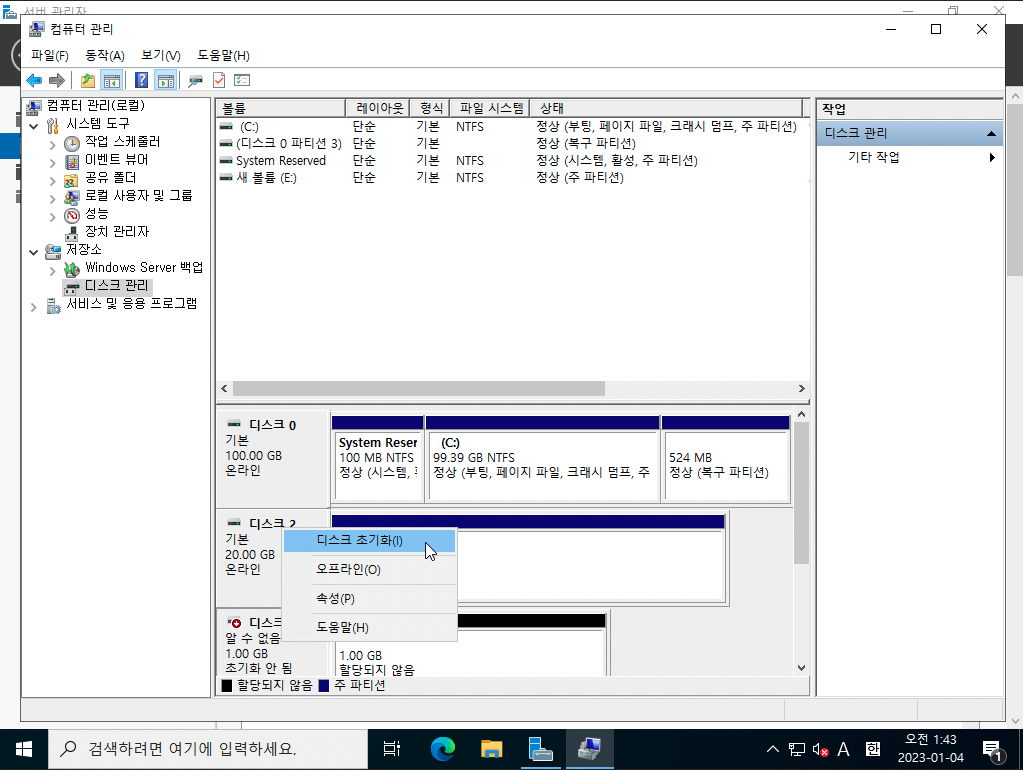Click the disk view scroll up arrow
The image size is (1023, 770).
pyautogui.click(x=801, y=414)
